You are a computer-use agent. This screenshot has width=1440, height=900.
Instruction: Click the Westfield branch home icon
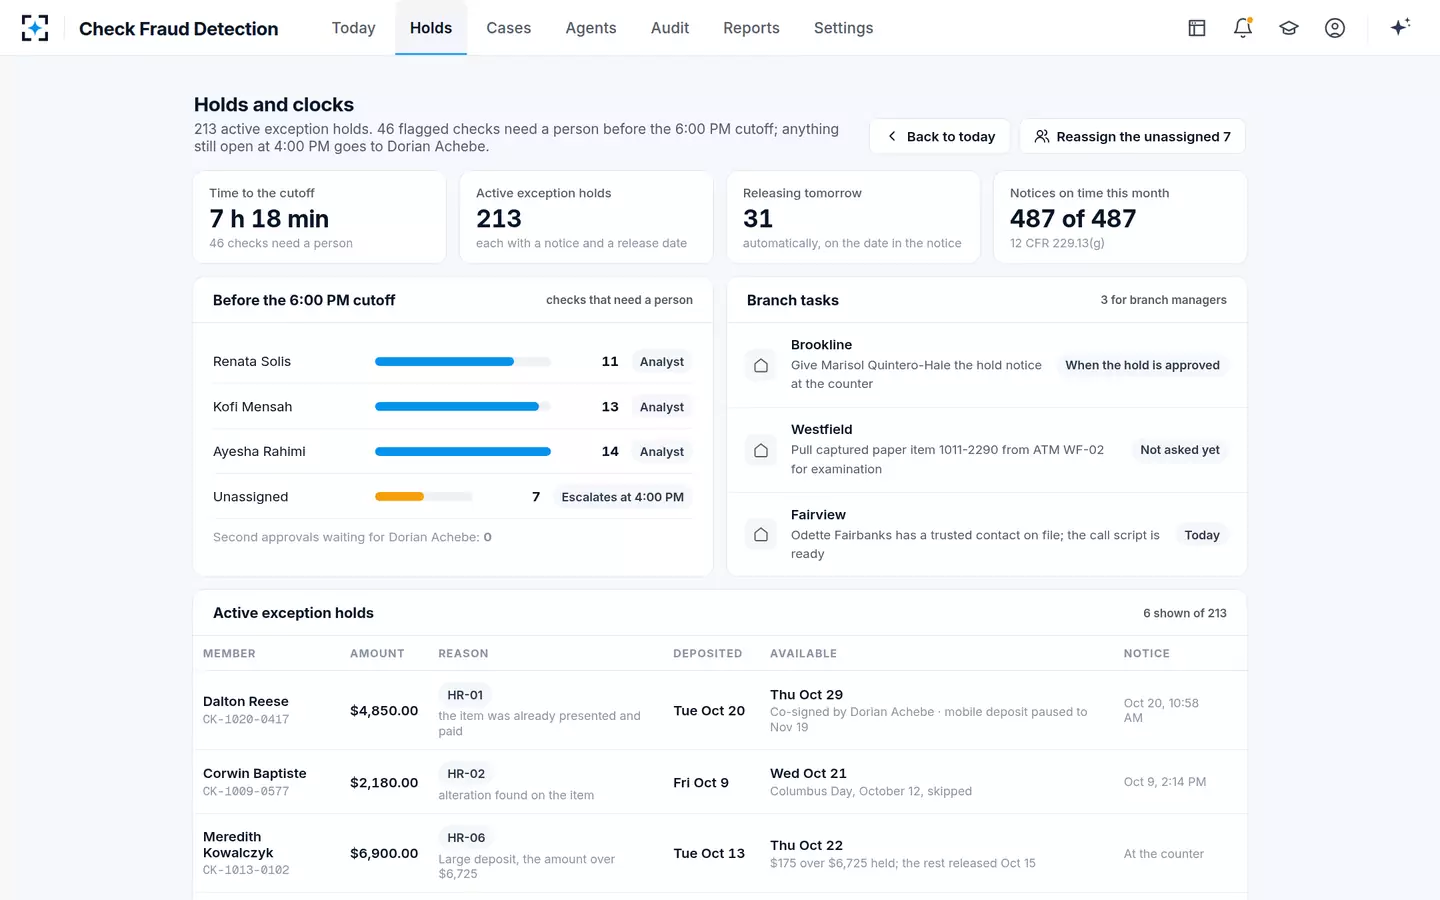[x=761, y=450]
